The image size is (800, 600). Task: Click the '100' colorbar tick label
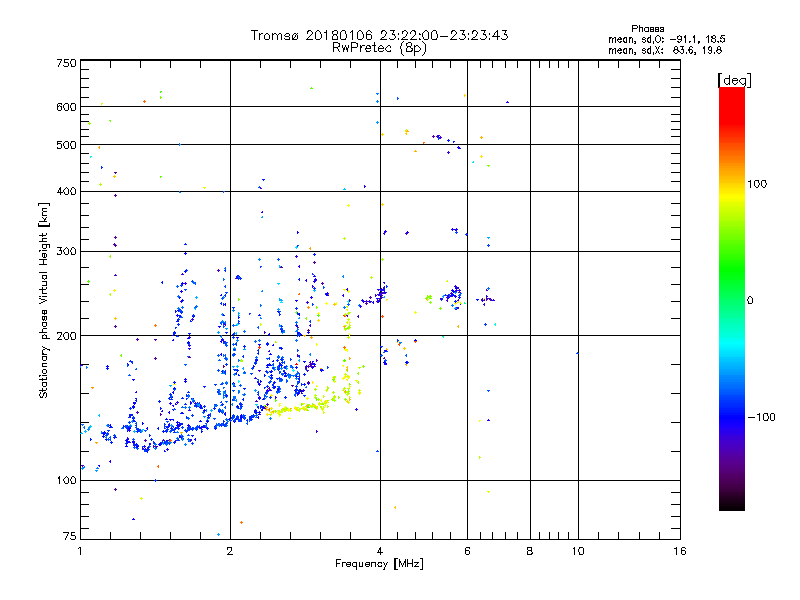point(757,184)
